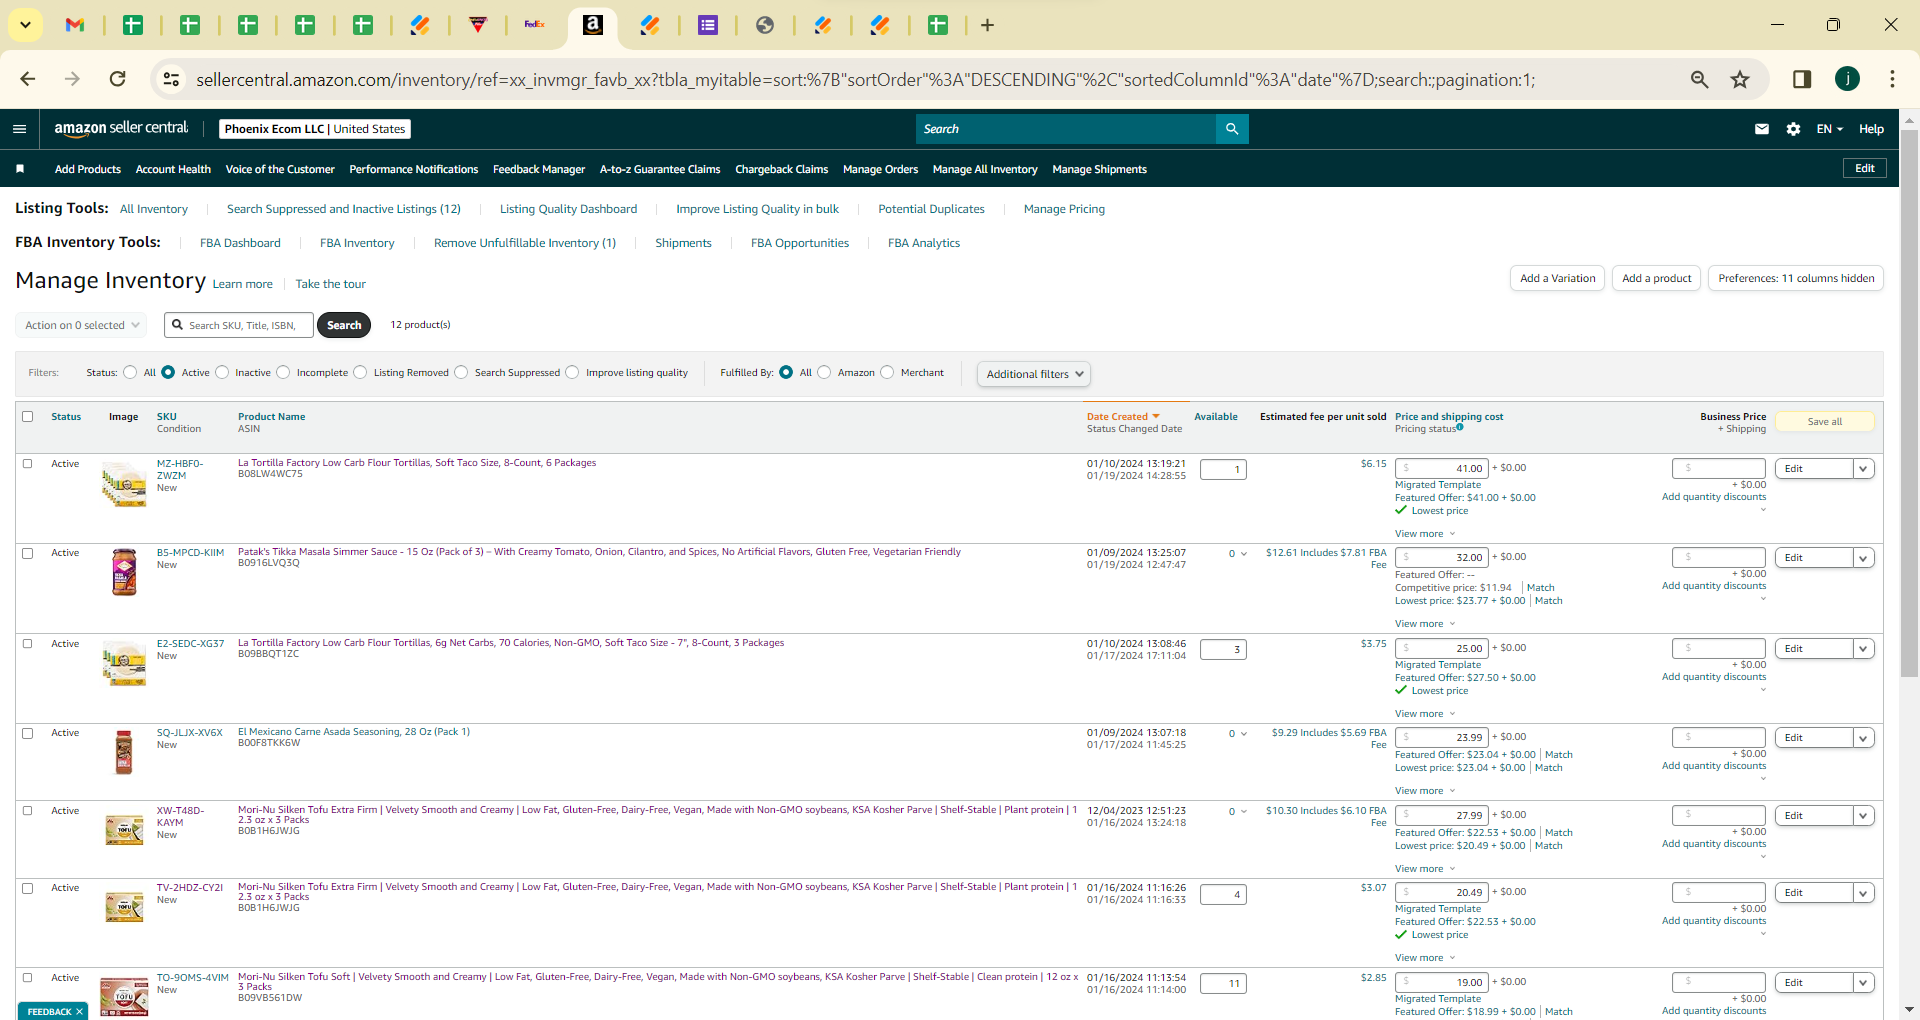This screenshot has width=1920, height=1020.
Task: Select the Inactive status filter
Action: pos(222,372)
